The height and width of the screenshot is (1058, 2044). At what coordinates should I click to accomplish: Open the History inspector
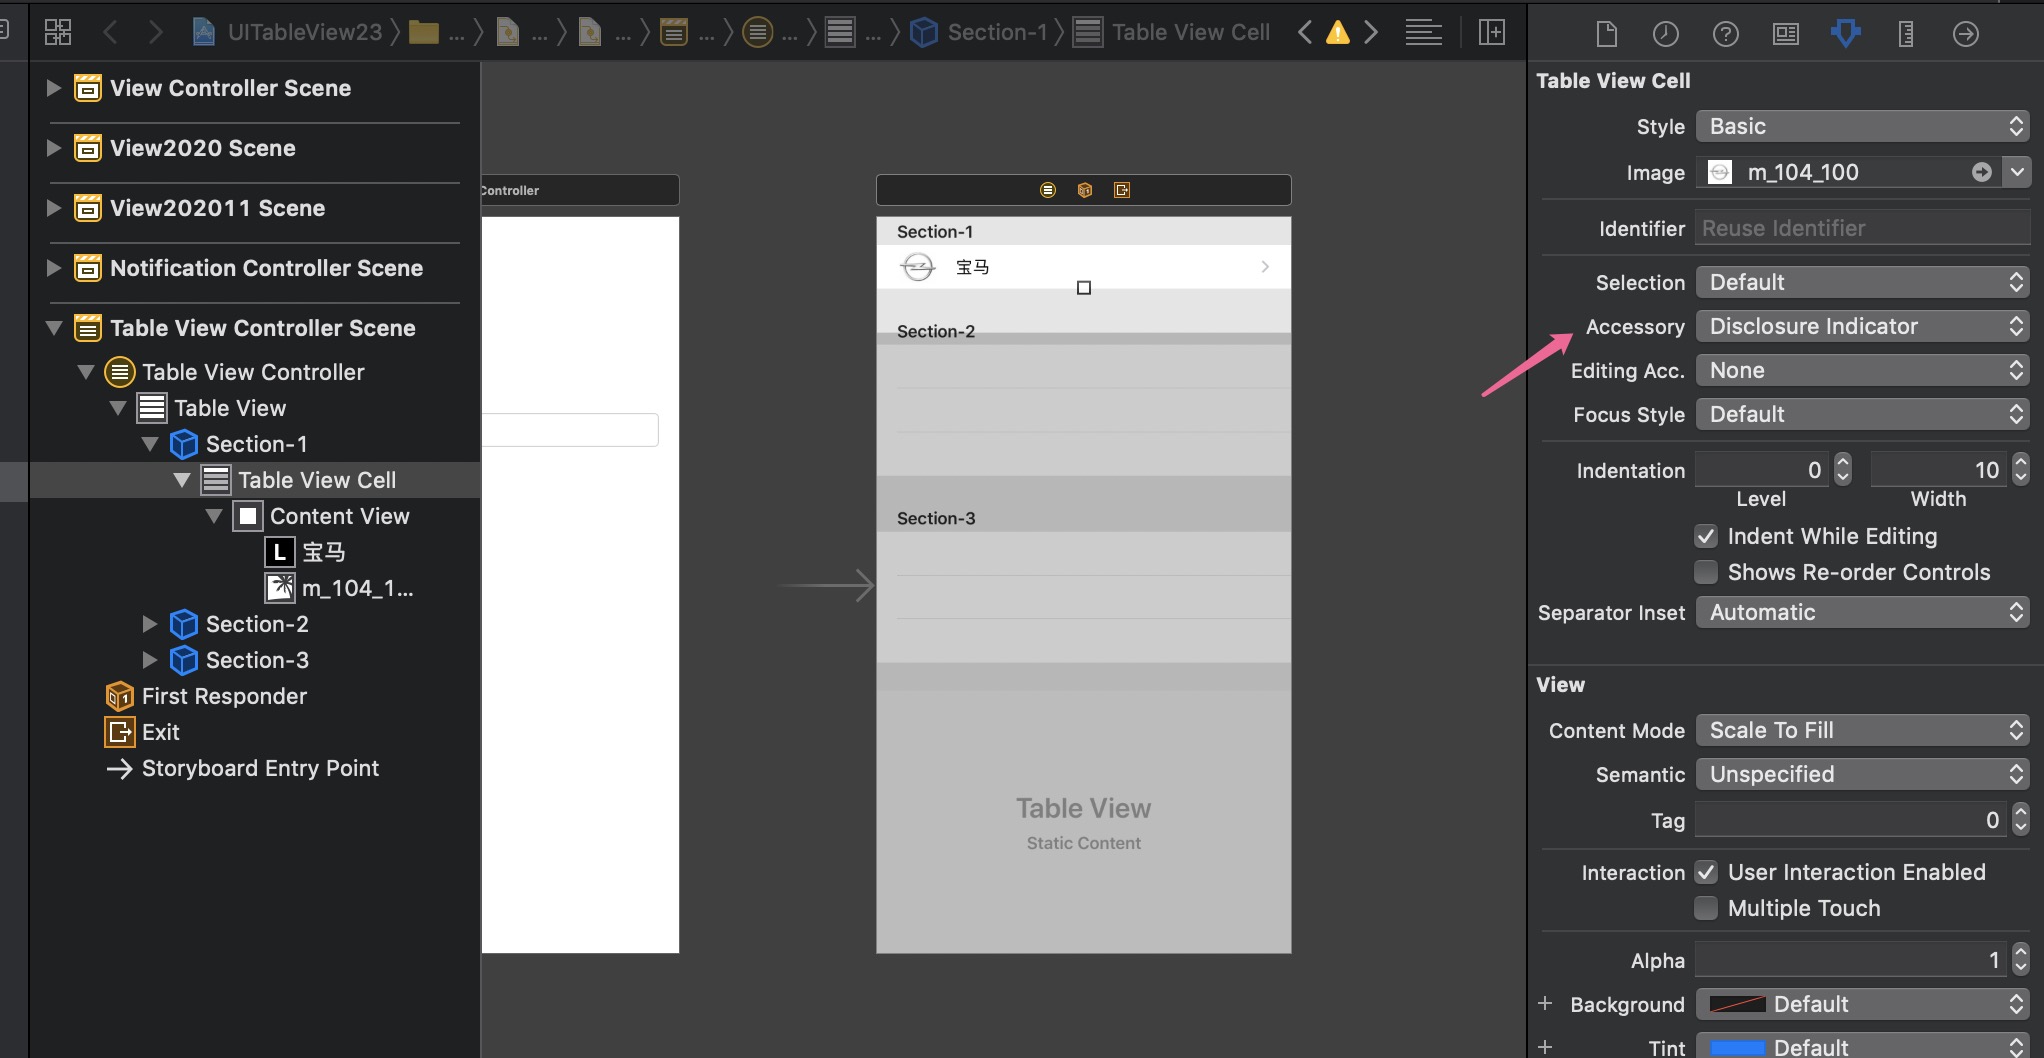click(x=1666, y=33)
